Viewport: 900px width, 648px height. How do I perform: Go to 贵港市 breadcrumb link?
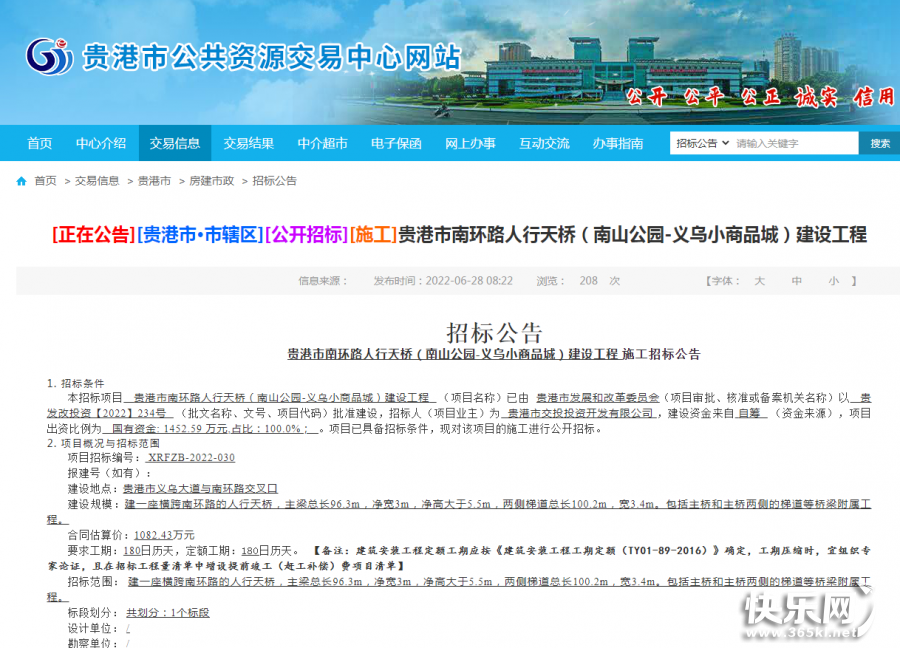click(154, 181)
